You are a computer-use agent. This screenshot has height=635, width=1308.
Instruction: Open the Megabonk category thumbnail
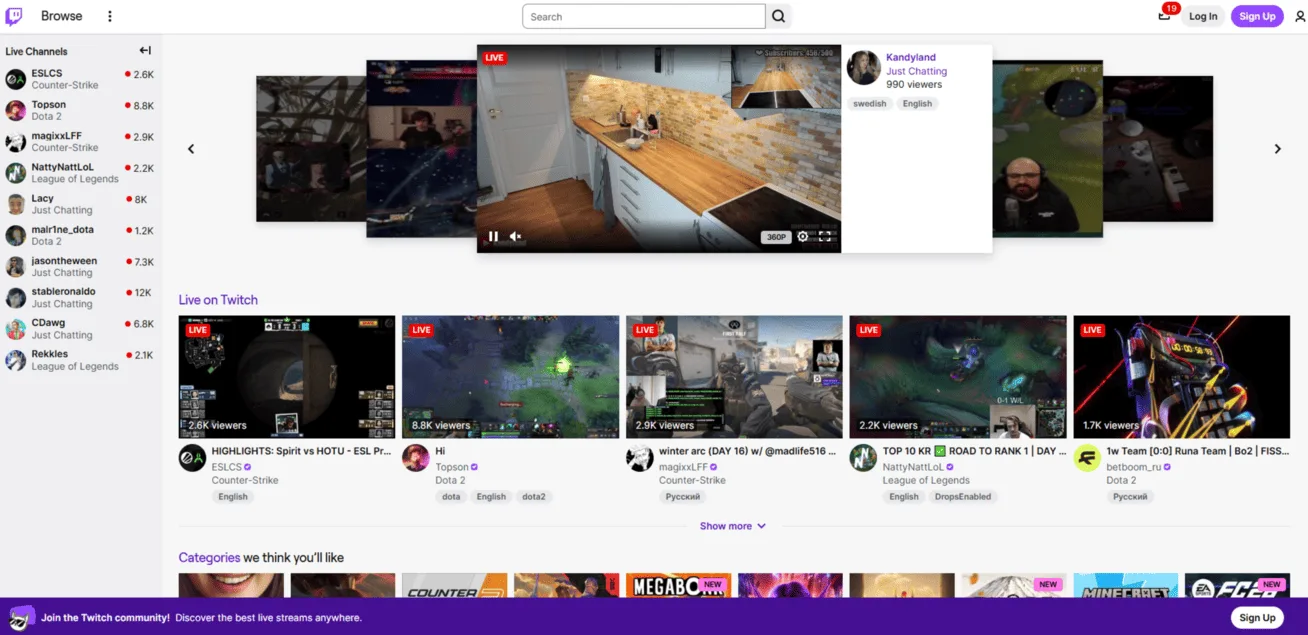pyautogui.click(x=679, y=585)
